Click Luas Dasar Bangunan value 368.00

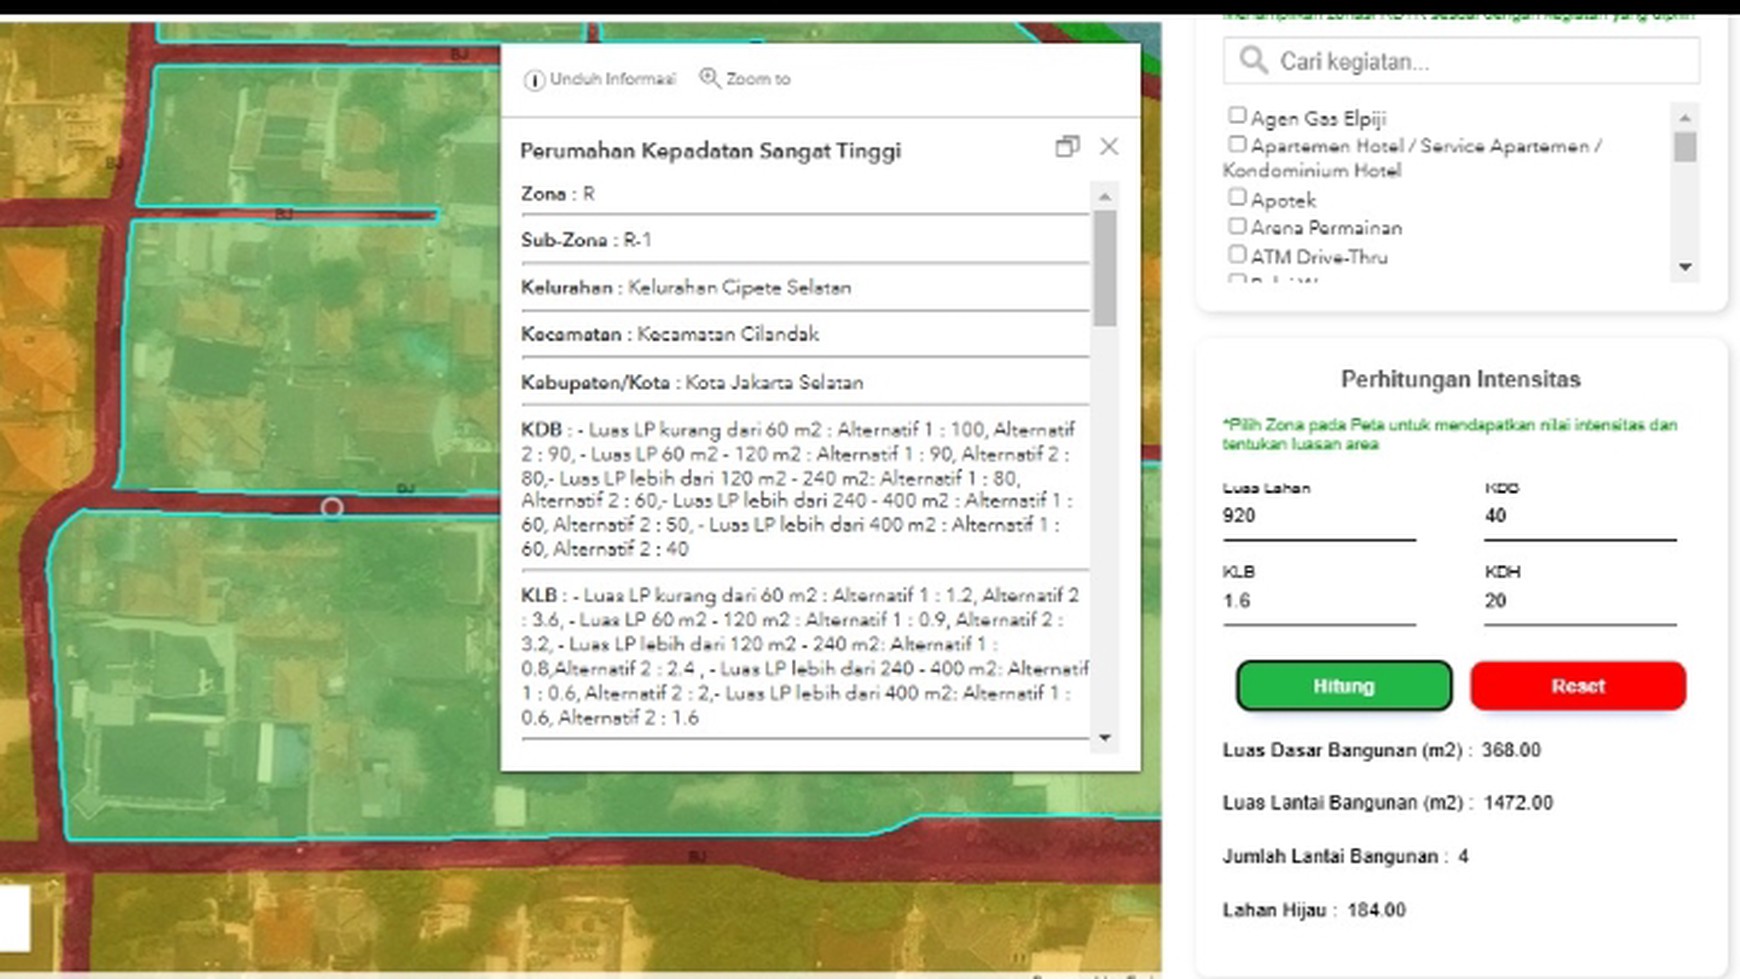click(1511, 750)
